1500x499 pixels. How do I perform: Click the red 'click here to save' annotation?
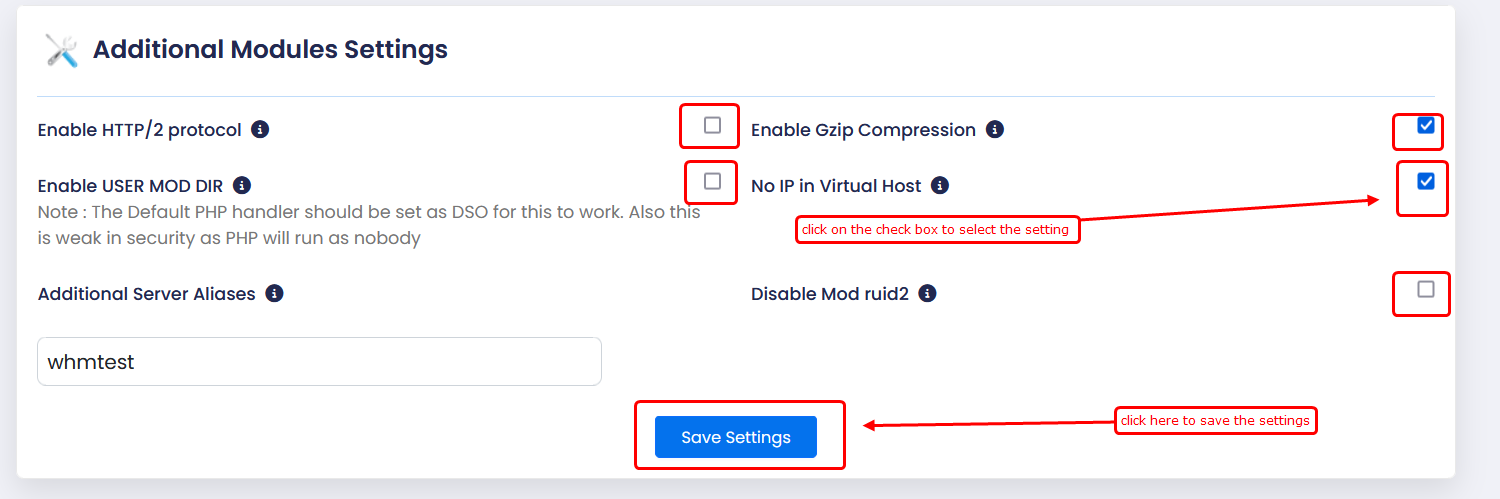point(1215,421)
